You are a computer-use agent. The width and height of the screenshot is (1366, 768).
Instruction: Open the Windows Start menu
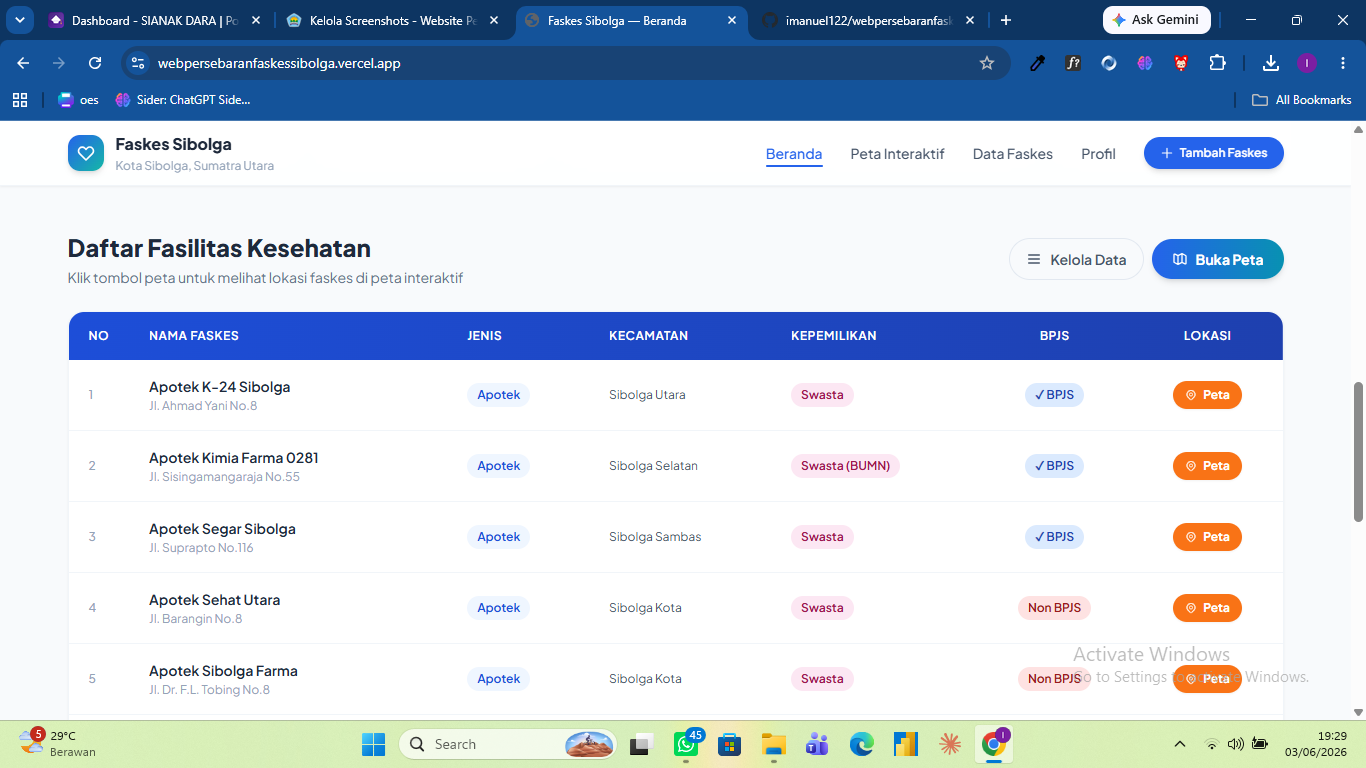point(373,744)
